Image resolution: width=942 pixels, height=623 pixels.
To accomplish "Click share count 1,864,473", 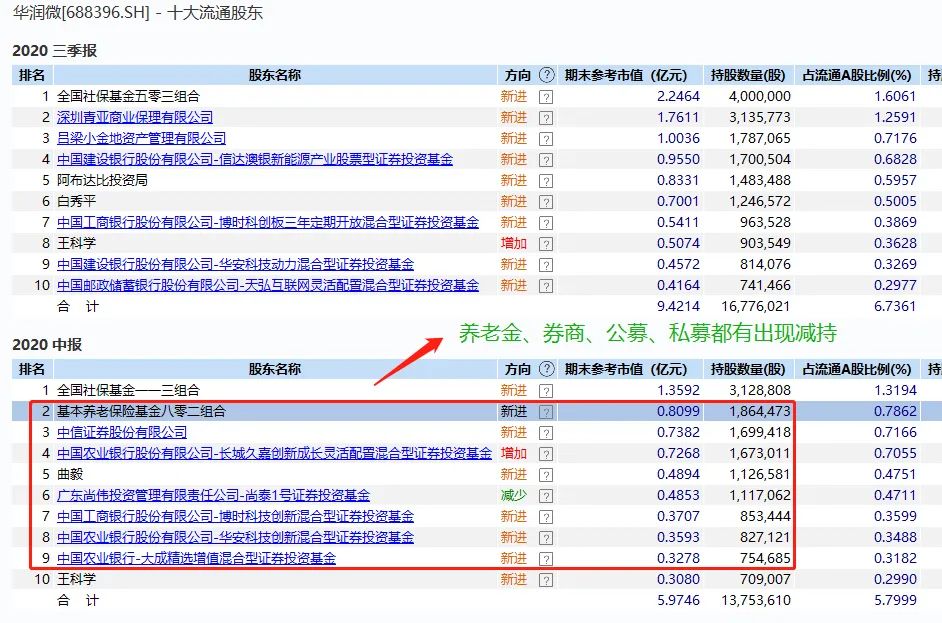I will (760, 412).
